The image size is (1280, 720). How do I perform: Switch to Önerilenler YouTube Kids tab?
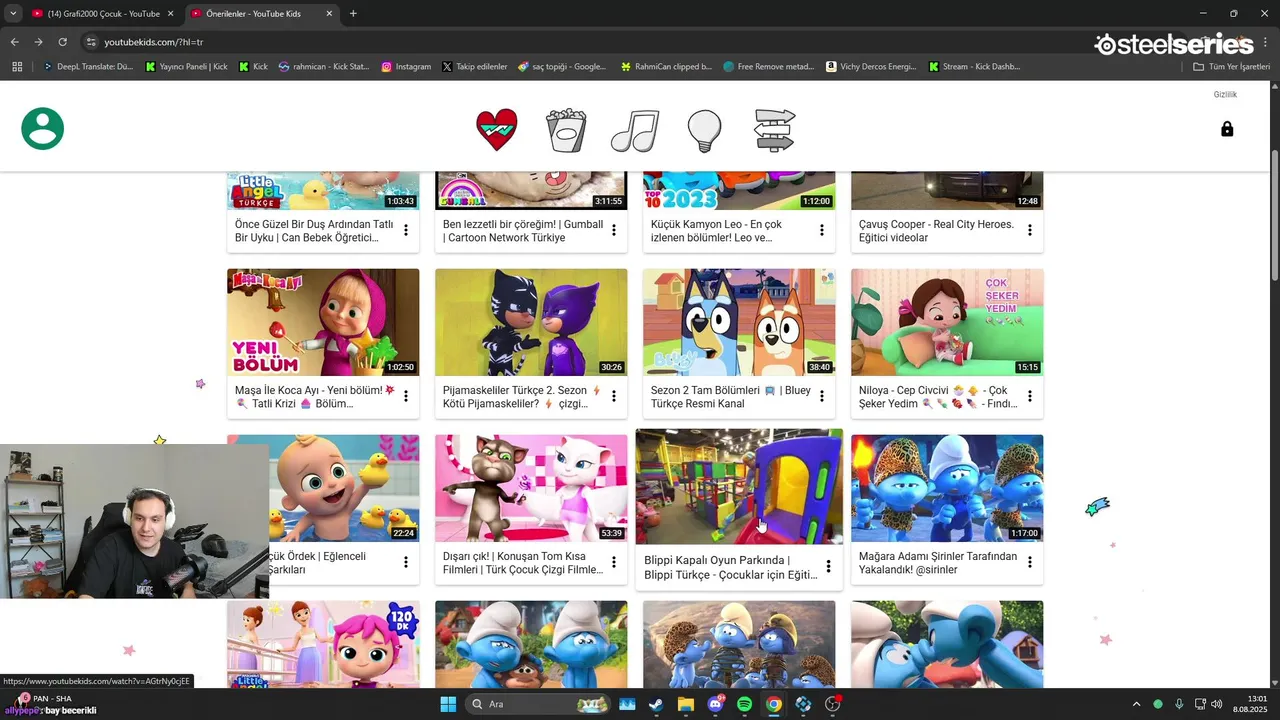click(264, 14)
